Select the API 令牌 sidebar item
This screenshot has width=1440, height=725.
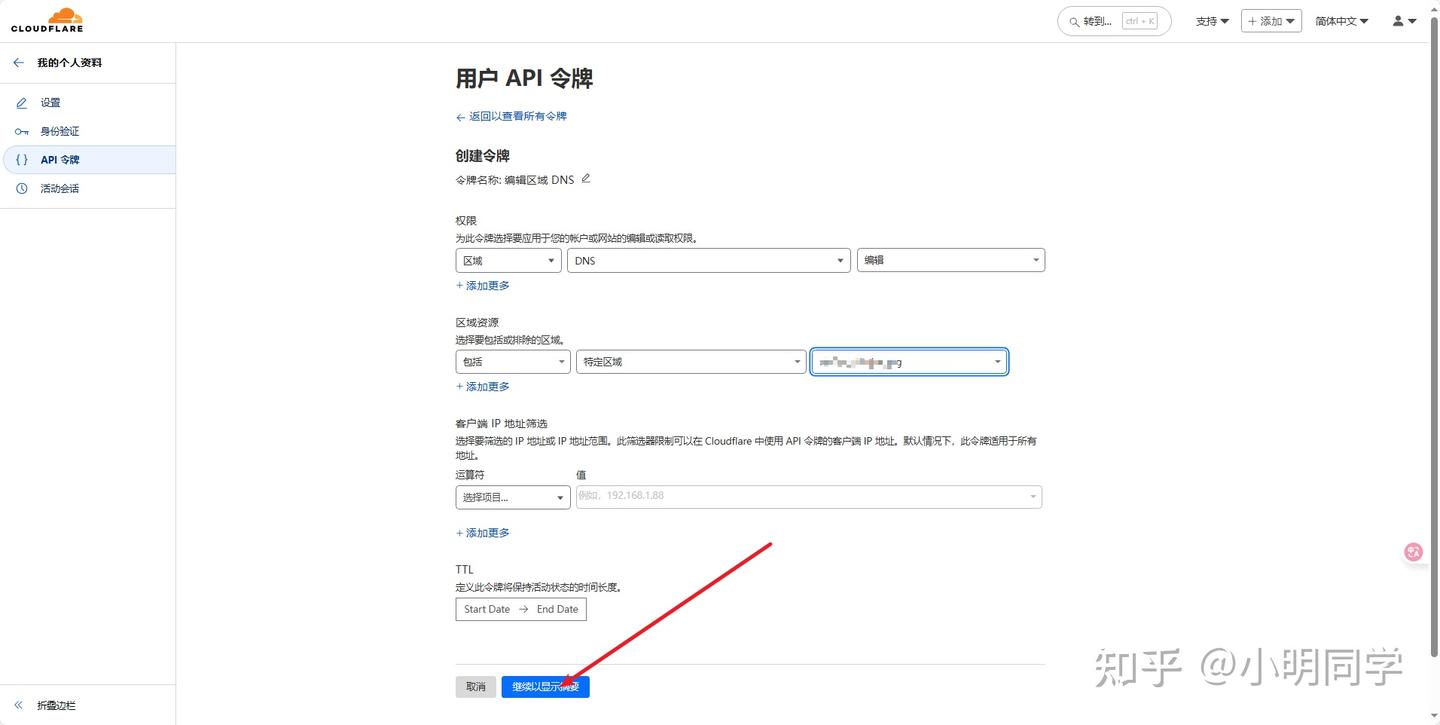pyautogui.click(x=88, y=160)
